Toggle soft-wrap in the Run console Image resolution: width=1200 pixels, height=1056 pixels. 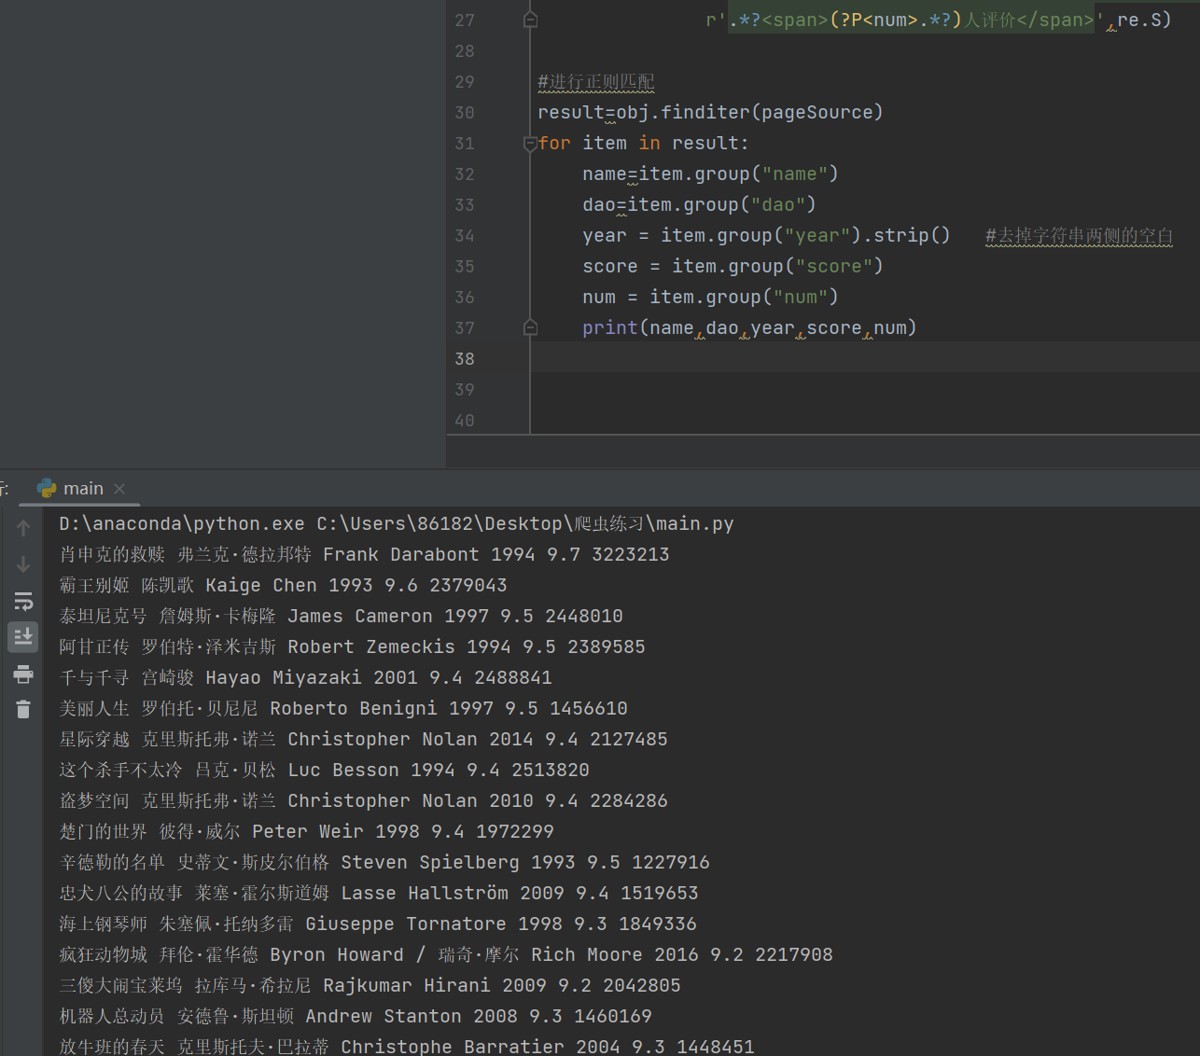23,601
